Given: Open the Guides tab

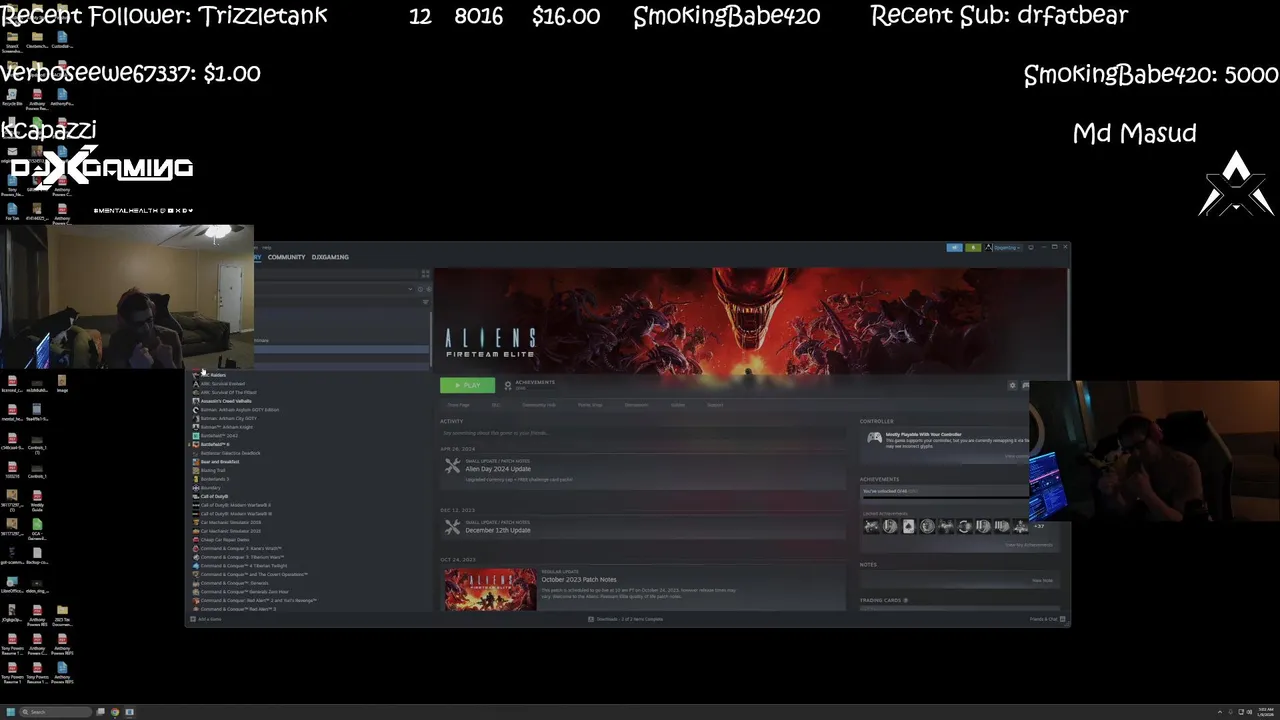Looking at the screenshot, I should [678, 405].
